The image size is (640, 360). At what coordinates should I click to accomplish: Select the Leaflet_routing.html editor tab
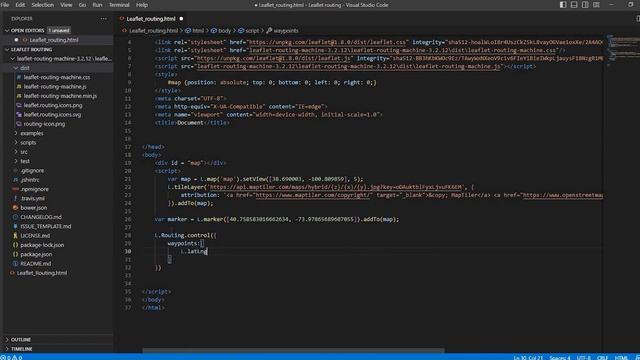(151, 19)
